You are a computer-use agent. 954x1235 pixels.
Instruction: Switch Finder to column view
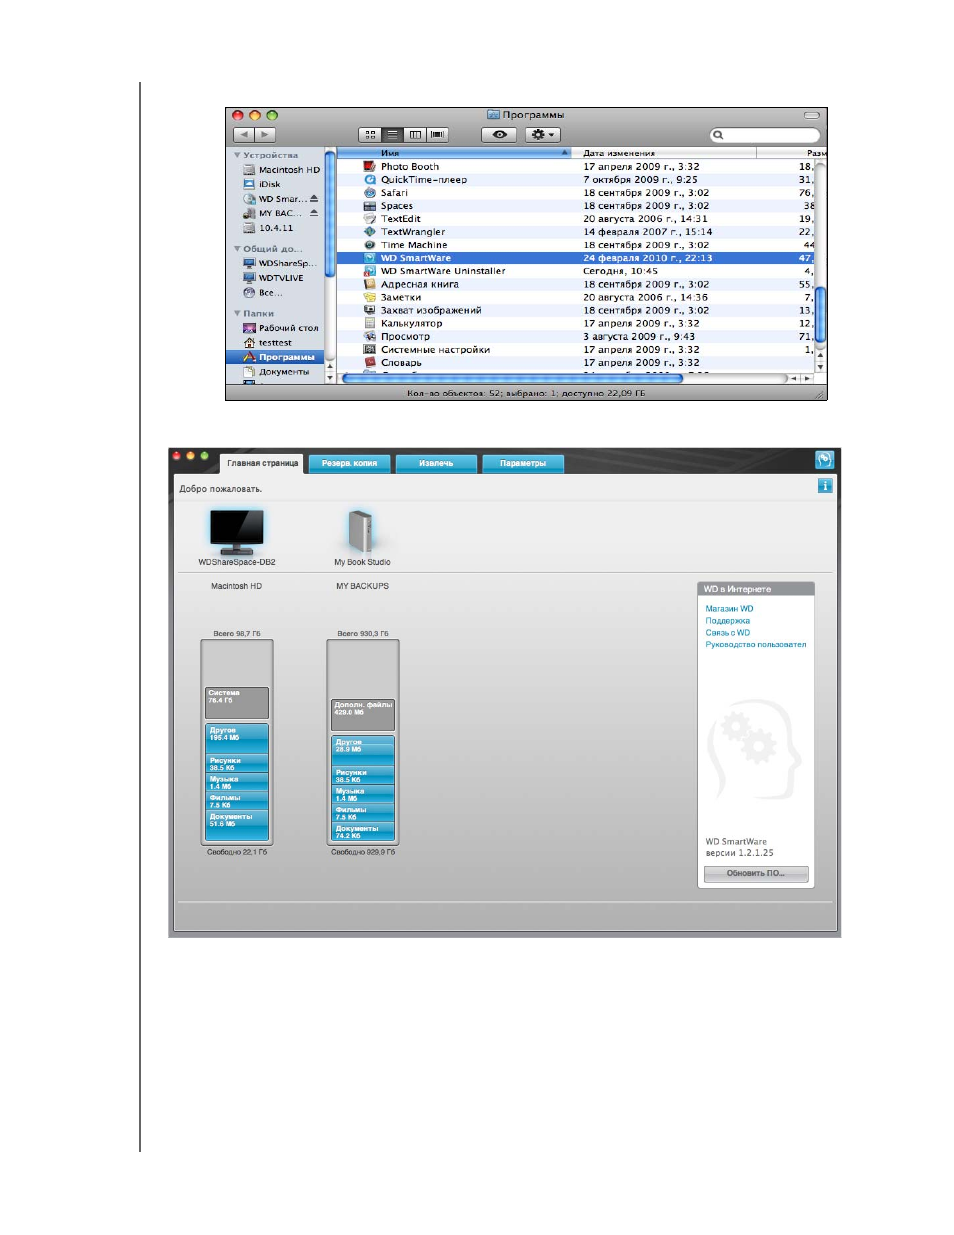(x=415, y=134)
